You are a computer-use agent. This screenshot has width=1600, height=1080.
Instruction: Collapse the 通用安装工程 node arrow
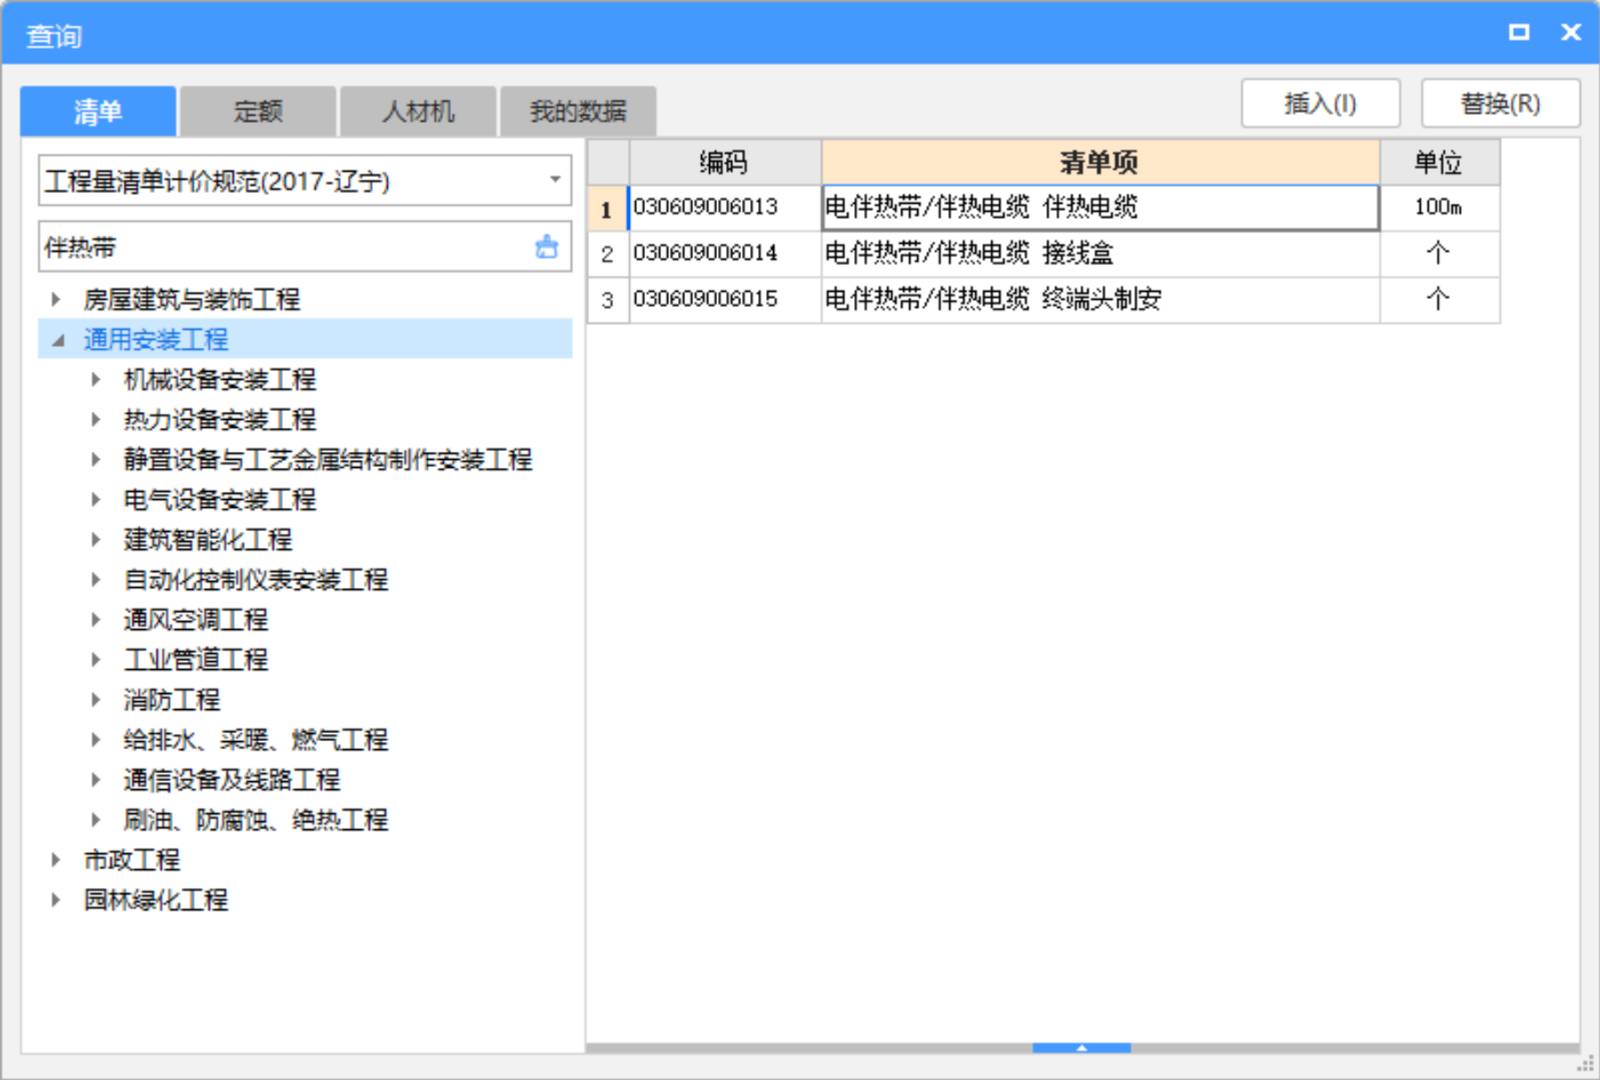58,340
